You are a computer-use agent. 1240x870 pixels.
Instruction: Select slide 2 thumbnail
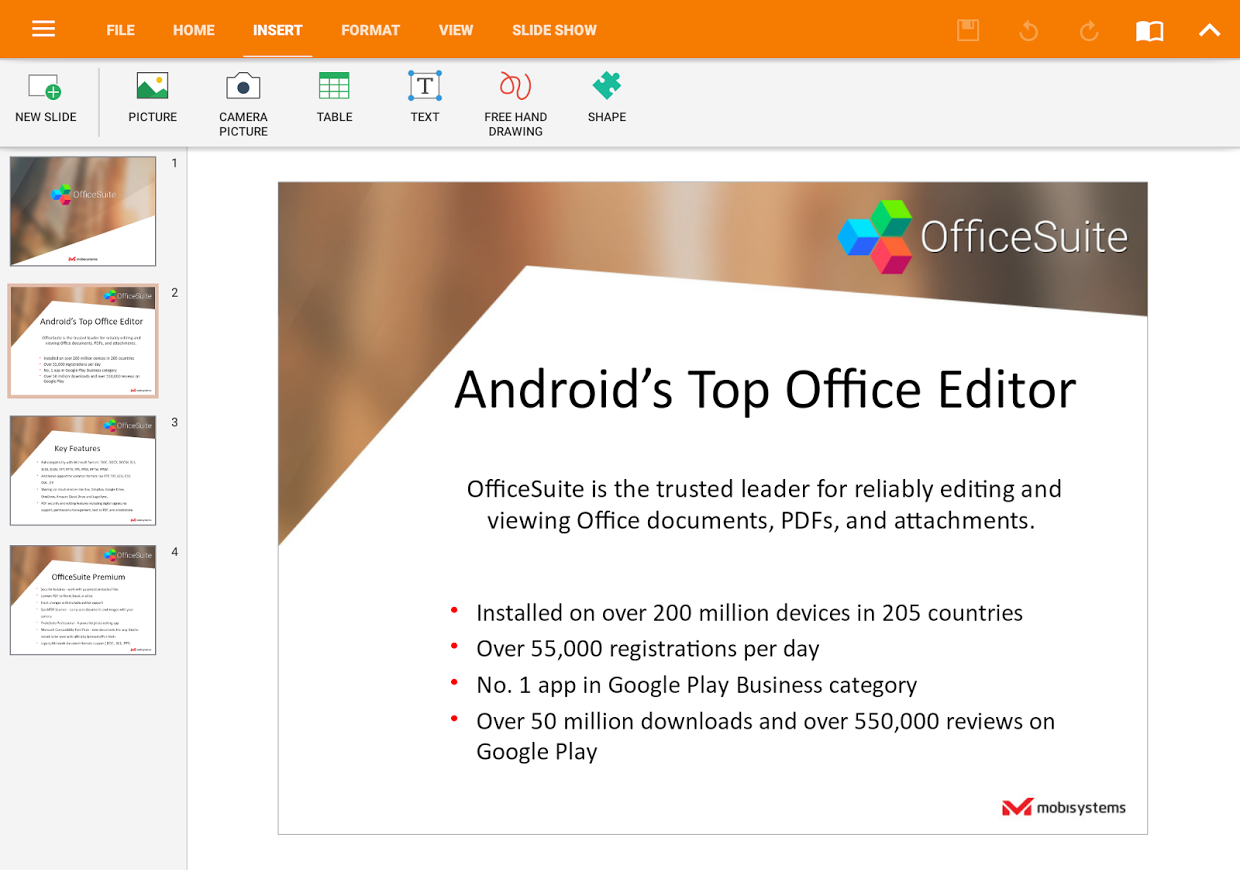click(x=83, y=341)
